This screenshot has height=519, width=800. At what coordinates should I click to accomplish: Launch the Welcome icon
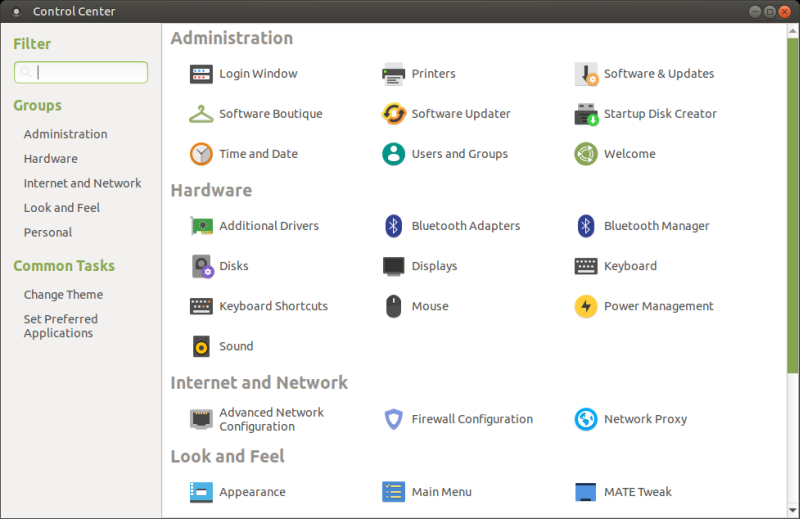586,154
